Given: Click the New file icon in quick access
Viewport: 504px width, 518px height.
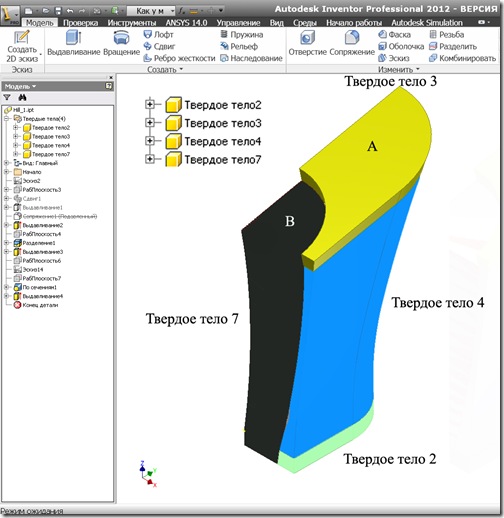Looking at the screenshot, I should pos(29,11).
